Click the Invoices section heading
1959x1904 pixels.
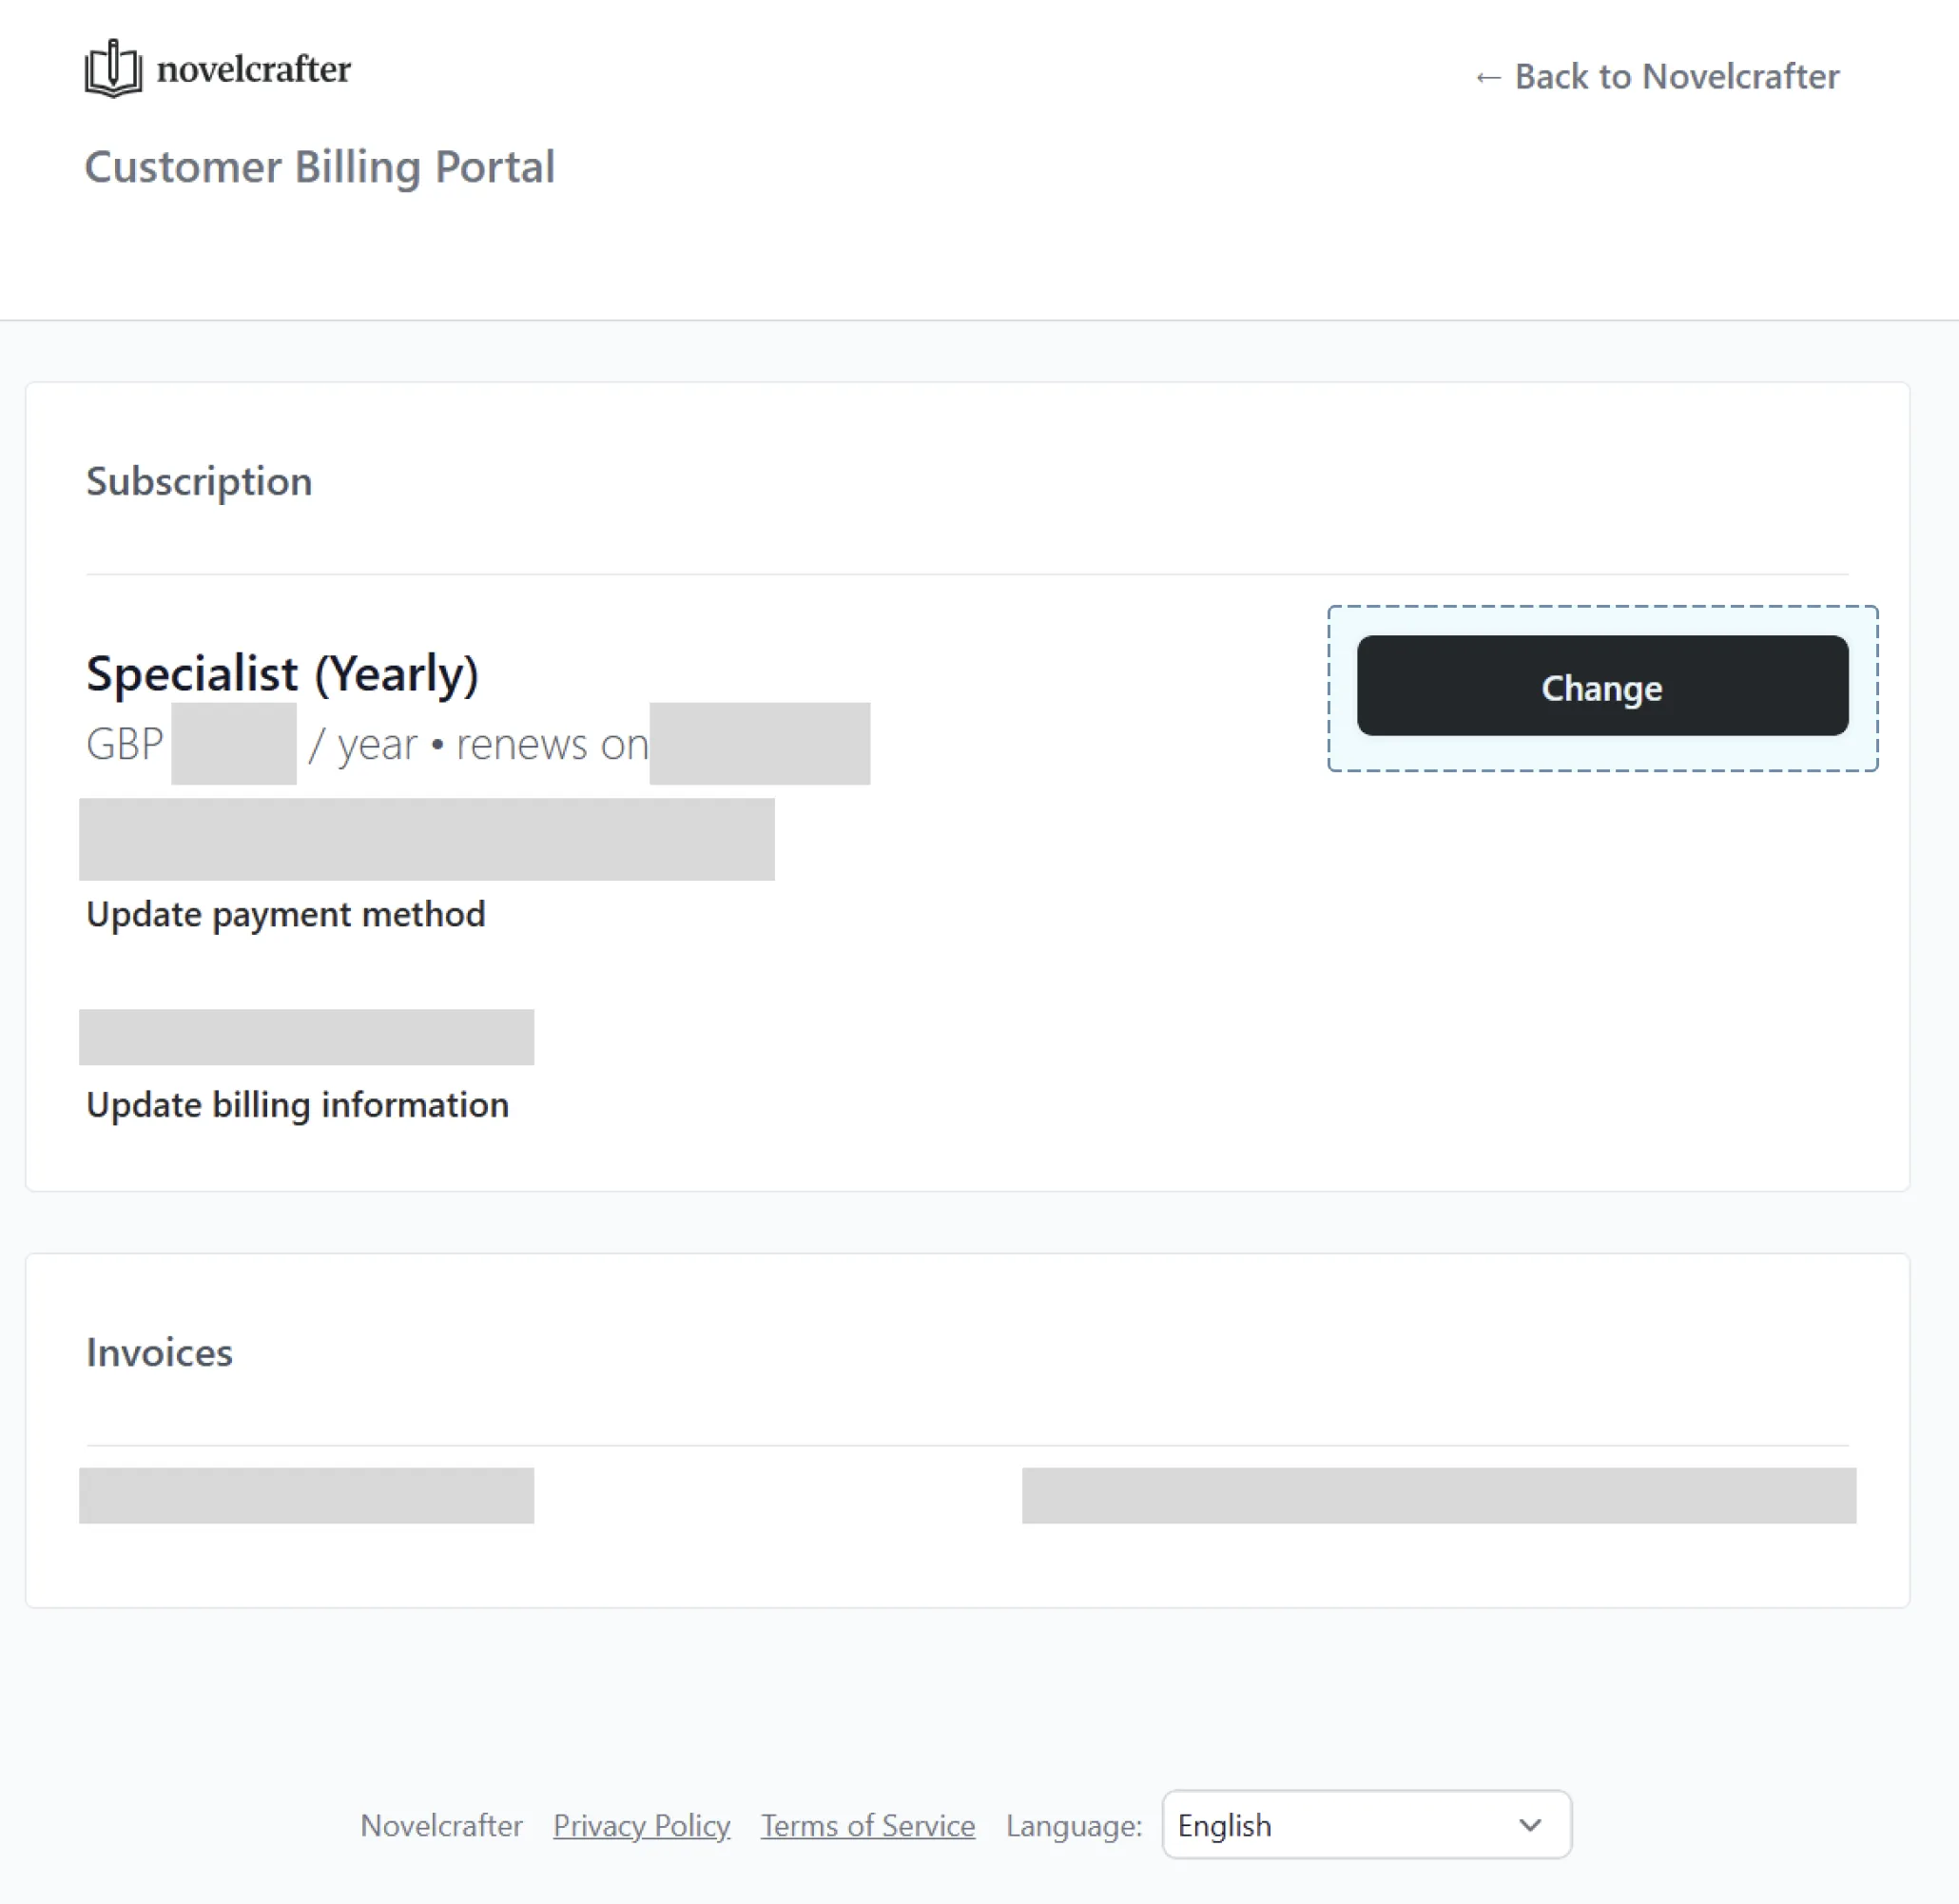158,1352
